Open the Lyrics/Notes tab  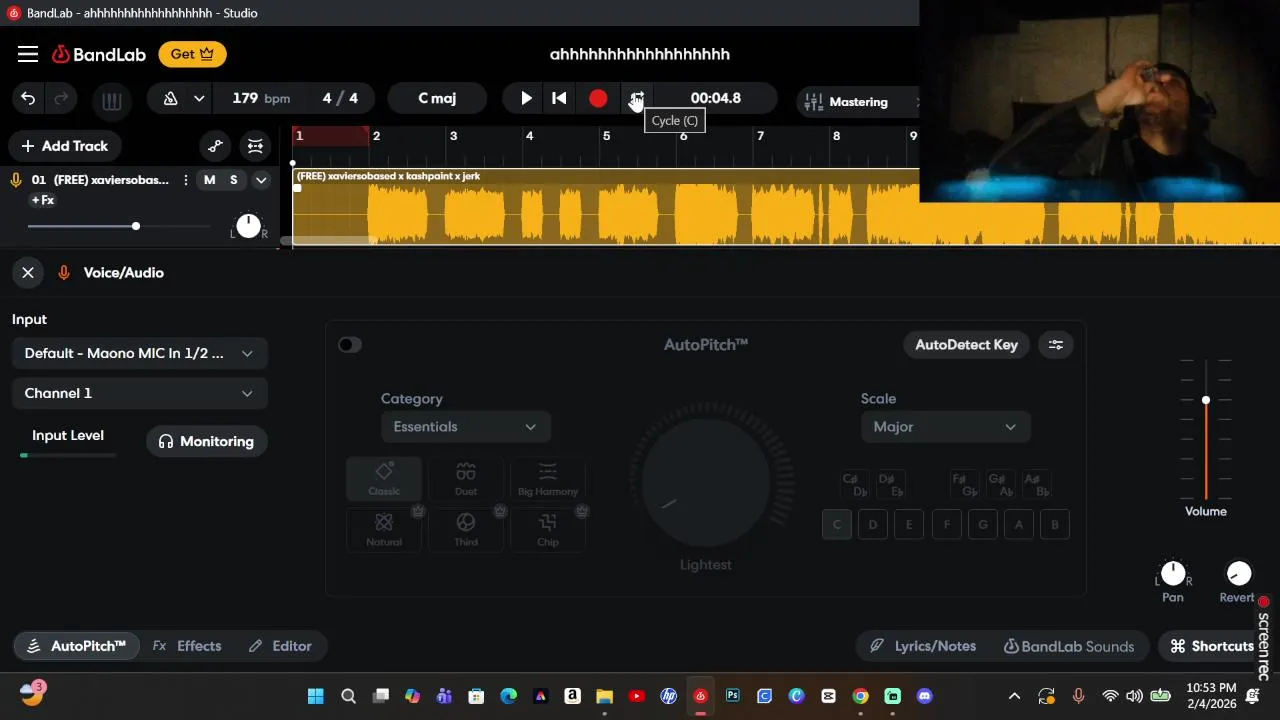[923, 646]
